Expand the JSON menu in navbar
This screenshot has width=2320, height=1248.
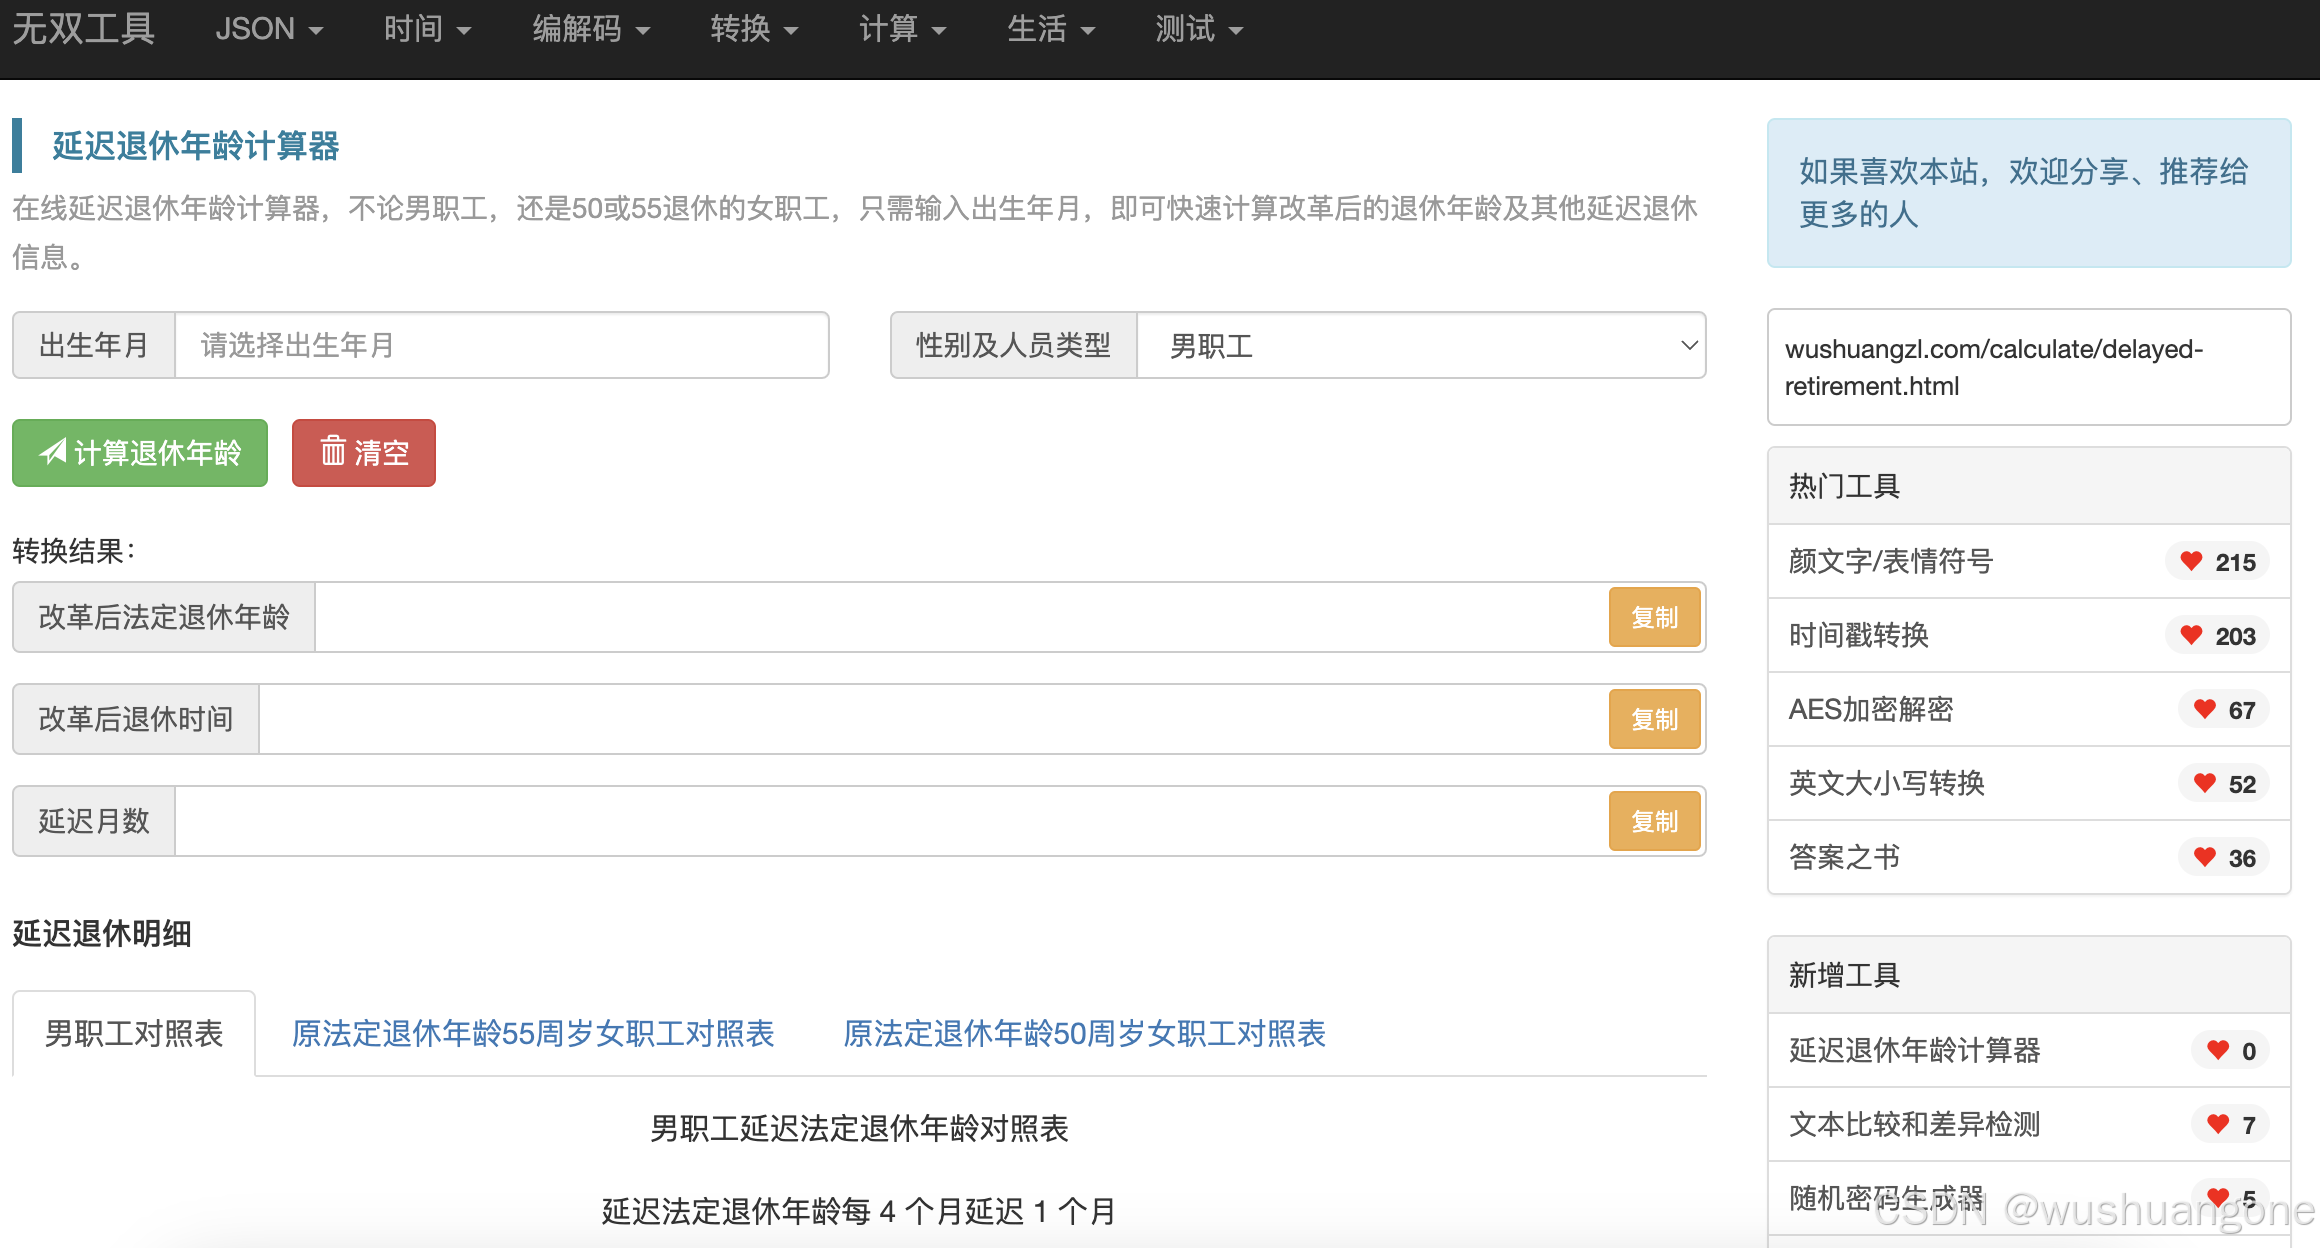pos(268,30)
